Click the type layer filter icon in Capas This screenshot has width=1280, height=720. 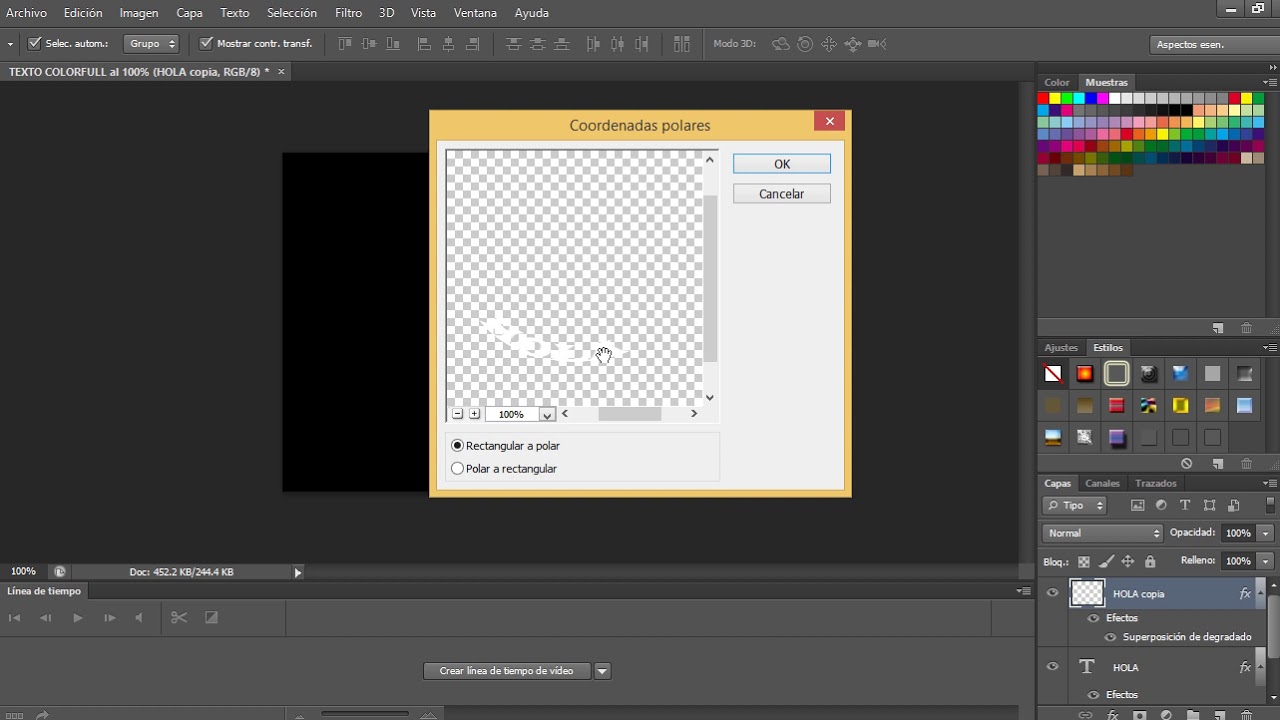[1185, 505]
